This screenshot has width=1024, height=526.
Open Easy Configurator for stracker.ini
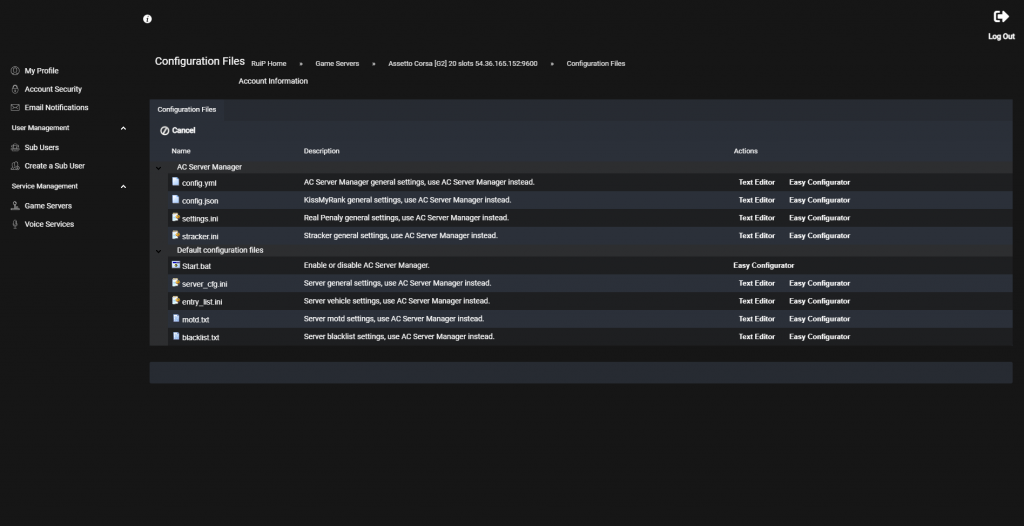pos(819,235)
